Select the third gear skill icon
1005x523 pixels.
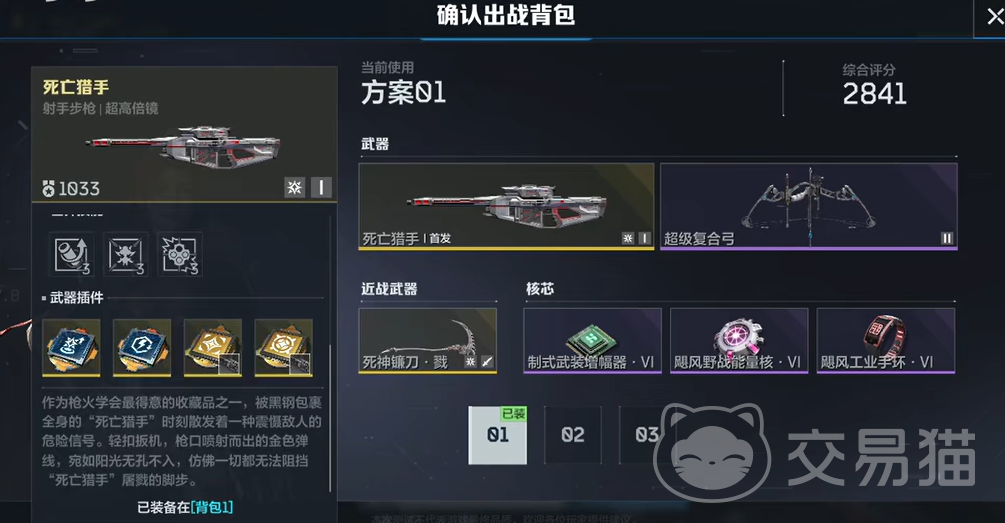(180, 254)
